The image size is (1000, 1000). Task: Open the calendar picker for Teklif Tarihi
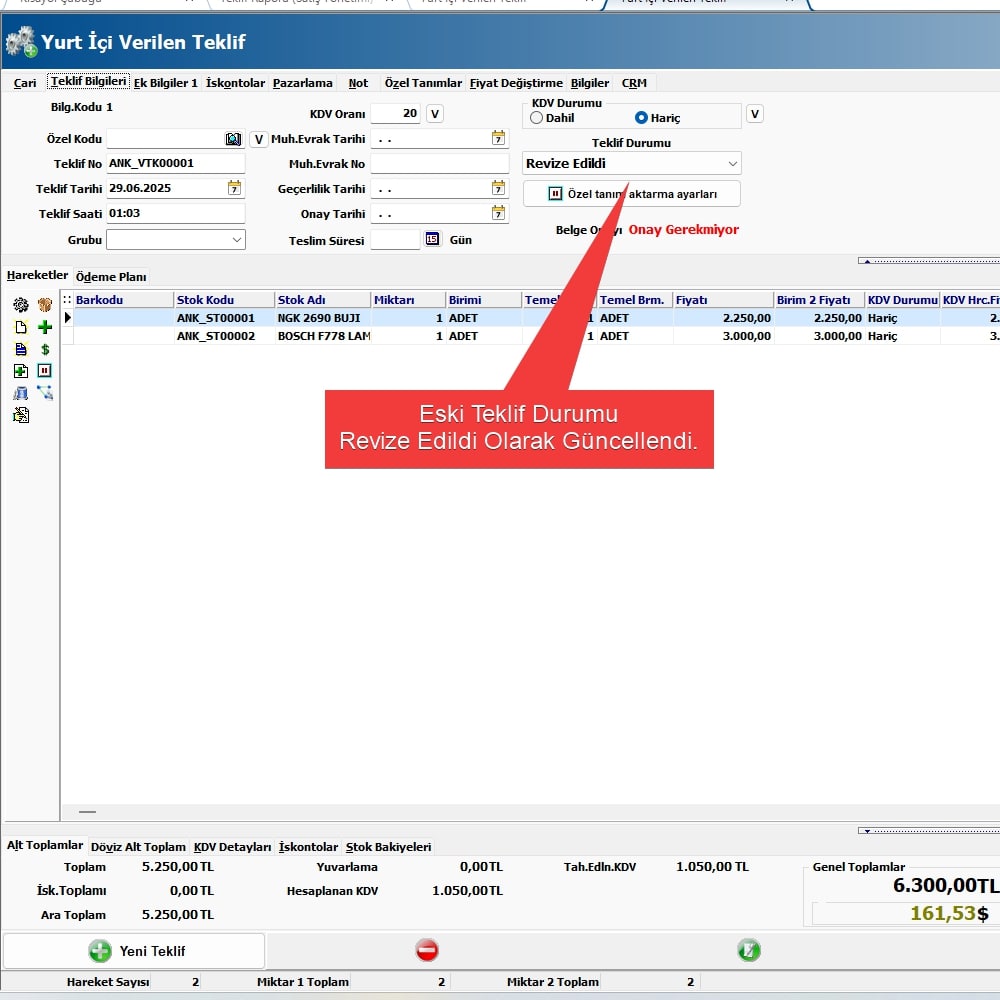click(x=234, y=188)
